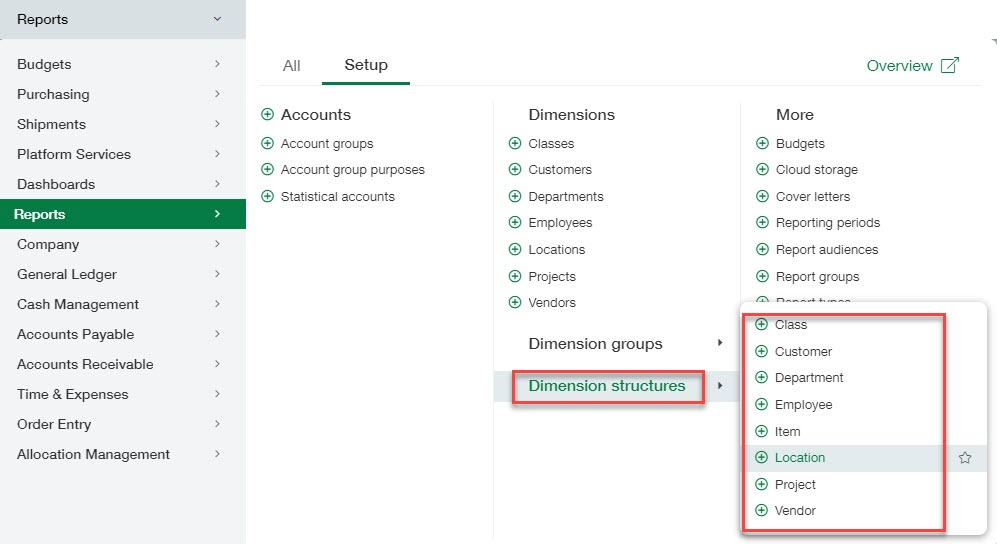The width and height of the screenshot is (997, 544).
Task: Open Overview via external link icon
Action: click(x=950, y=65)
